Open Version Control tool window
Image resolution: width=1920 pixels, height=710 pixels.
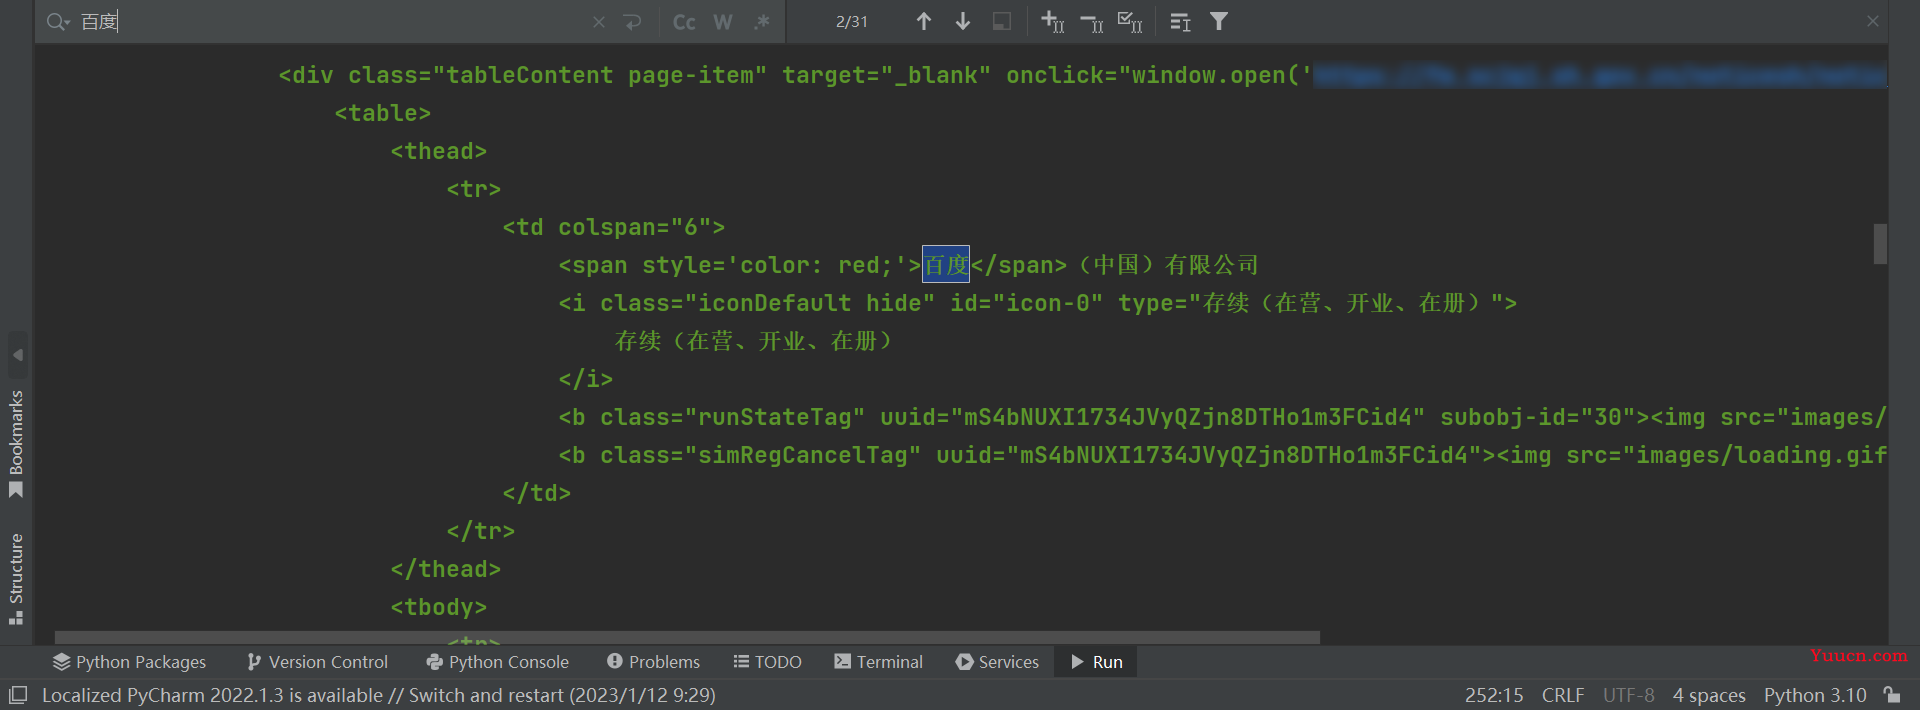point(317,662)
